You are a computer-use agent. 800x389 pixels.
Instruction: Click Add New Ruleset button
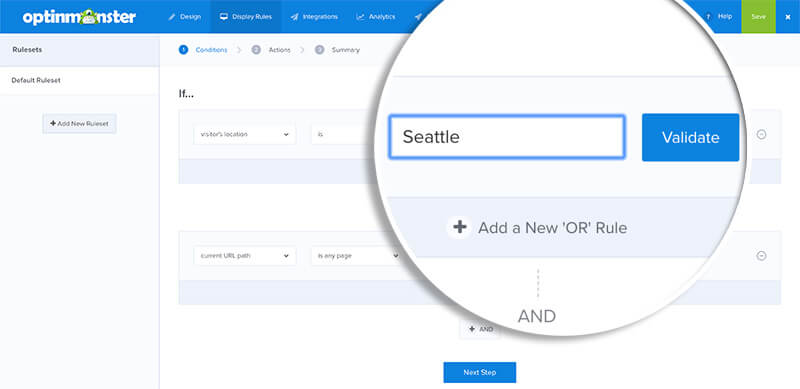(x=80, y=124)
